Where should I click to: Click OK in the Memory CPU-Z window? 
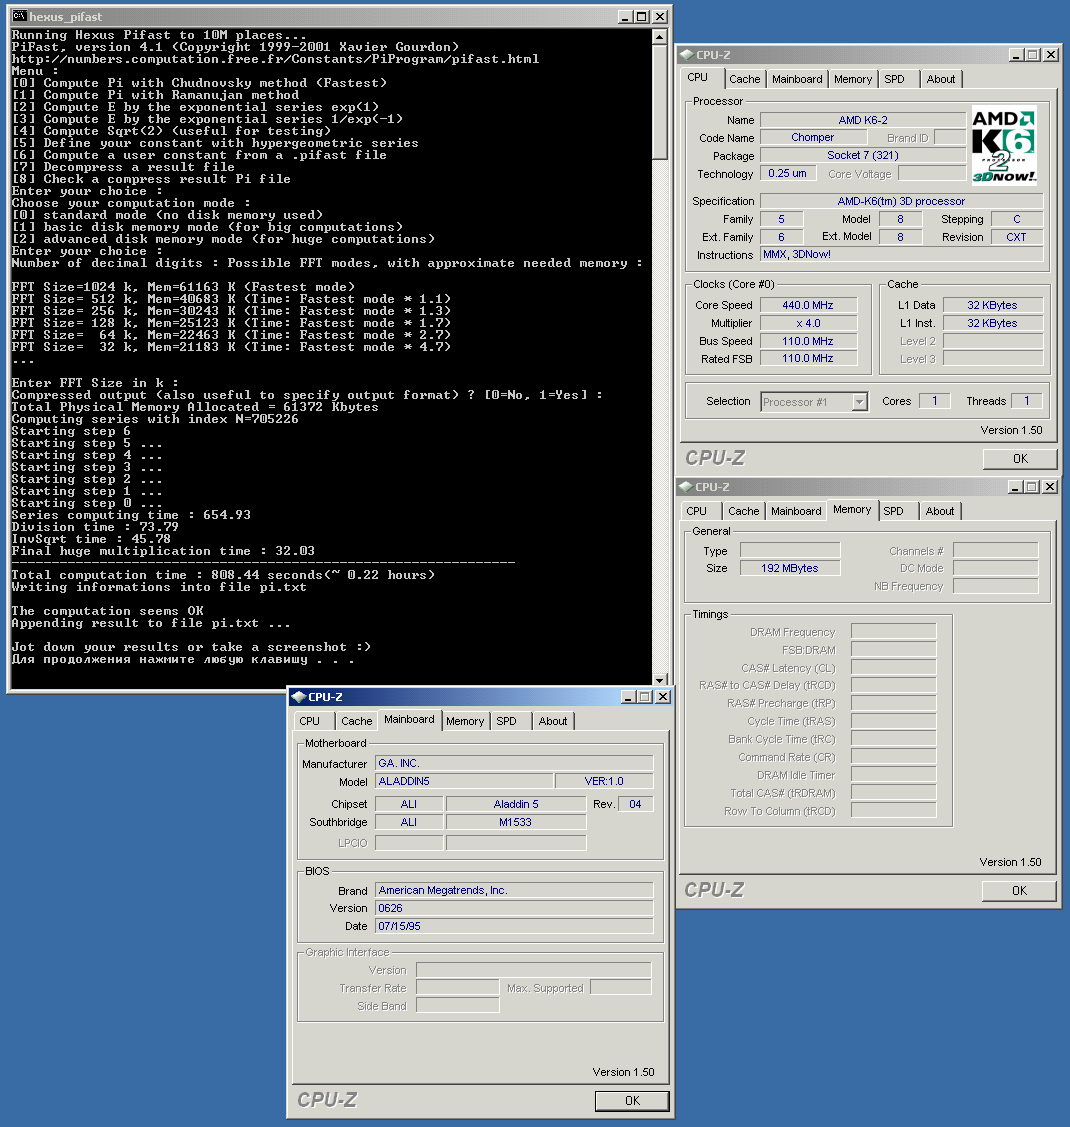coord(1020,891)
